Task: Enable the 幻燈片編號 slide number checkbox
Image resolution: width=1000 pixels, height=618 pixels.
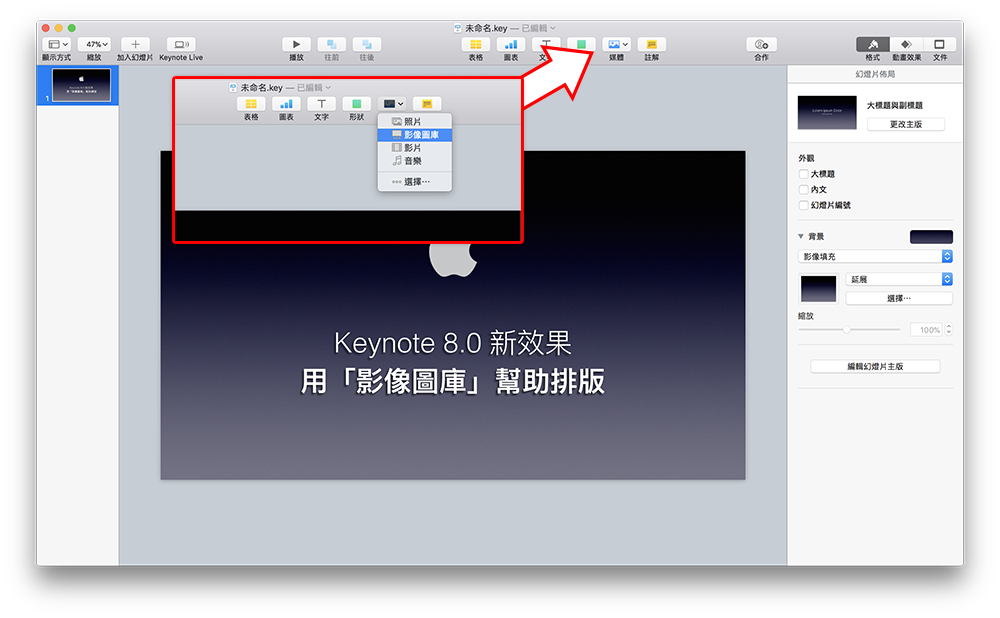Action: tap(804, 205)
